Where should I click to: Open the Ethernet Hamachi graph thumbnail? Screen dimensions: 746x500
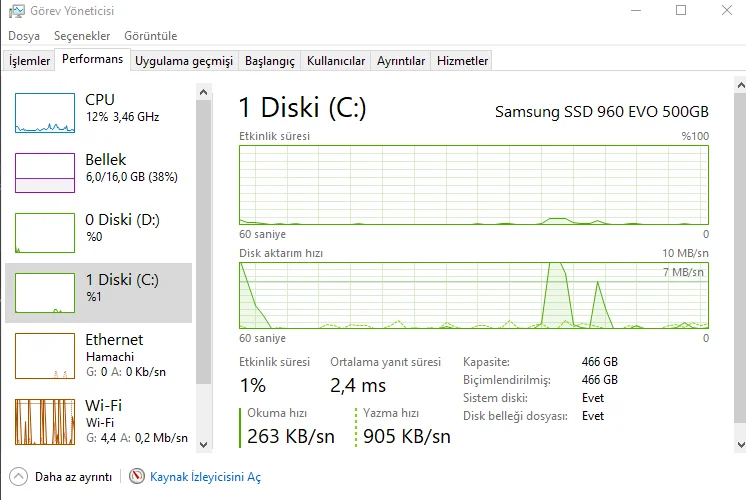(x=45, y=355)
